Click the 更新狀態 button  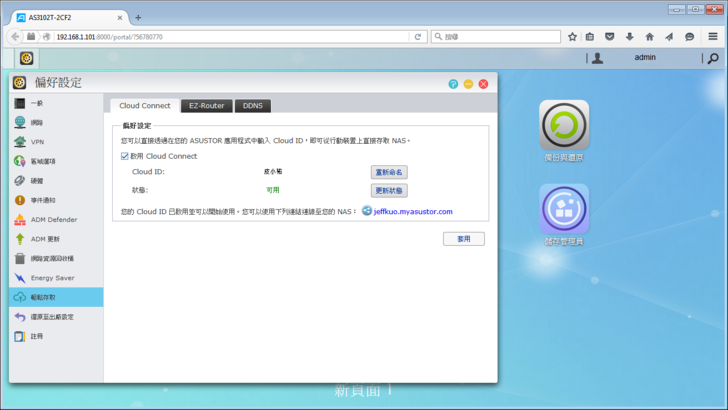pyautogui.click(x=389, y=190)
